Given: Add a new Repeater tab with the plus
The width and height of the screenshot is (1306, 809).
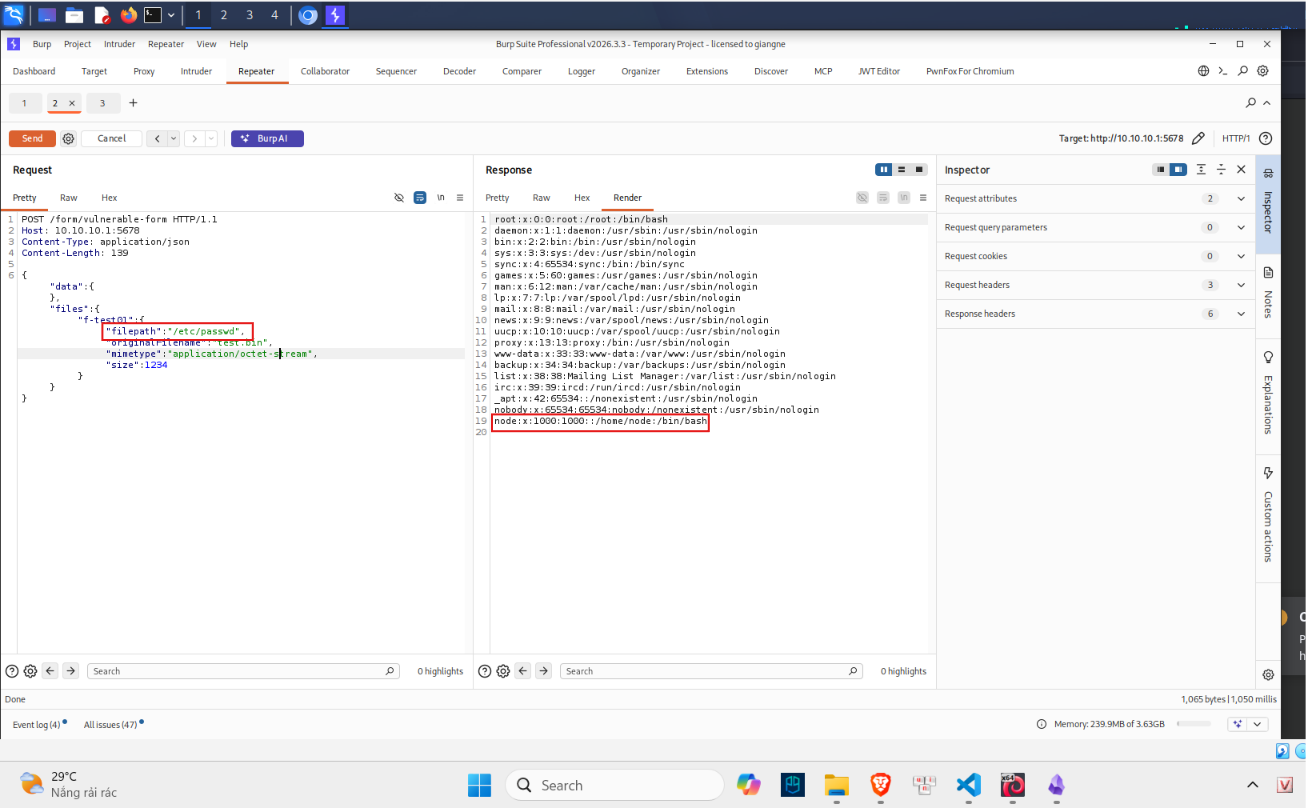Looking at the screenshot, I should (x=133, y=103).
